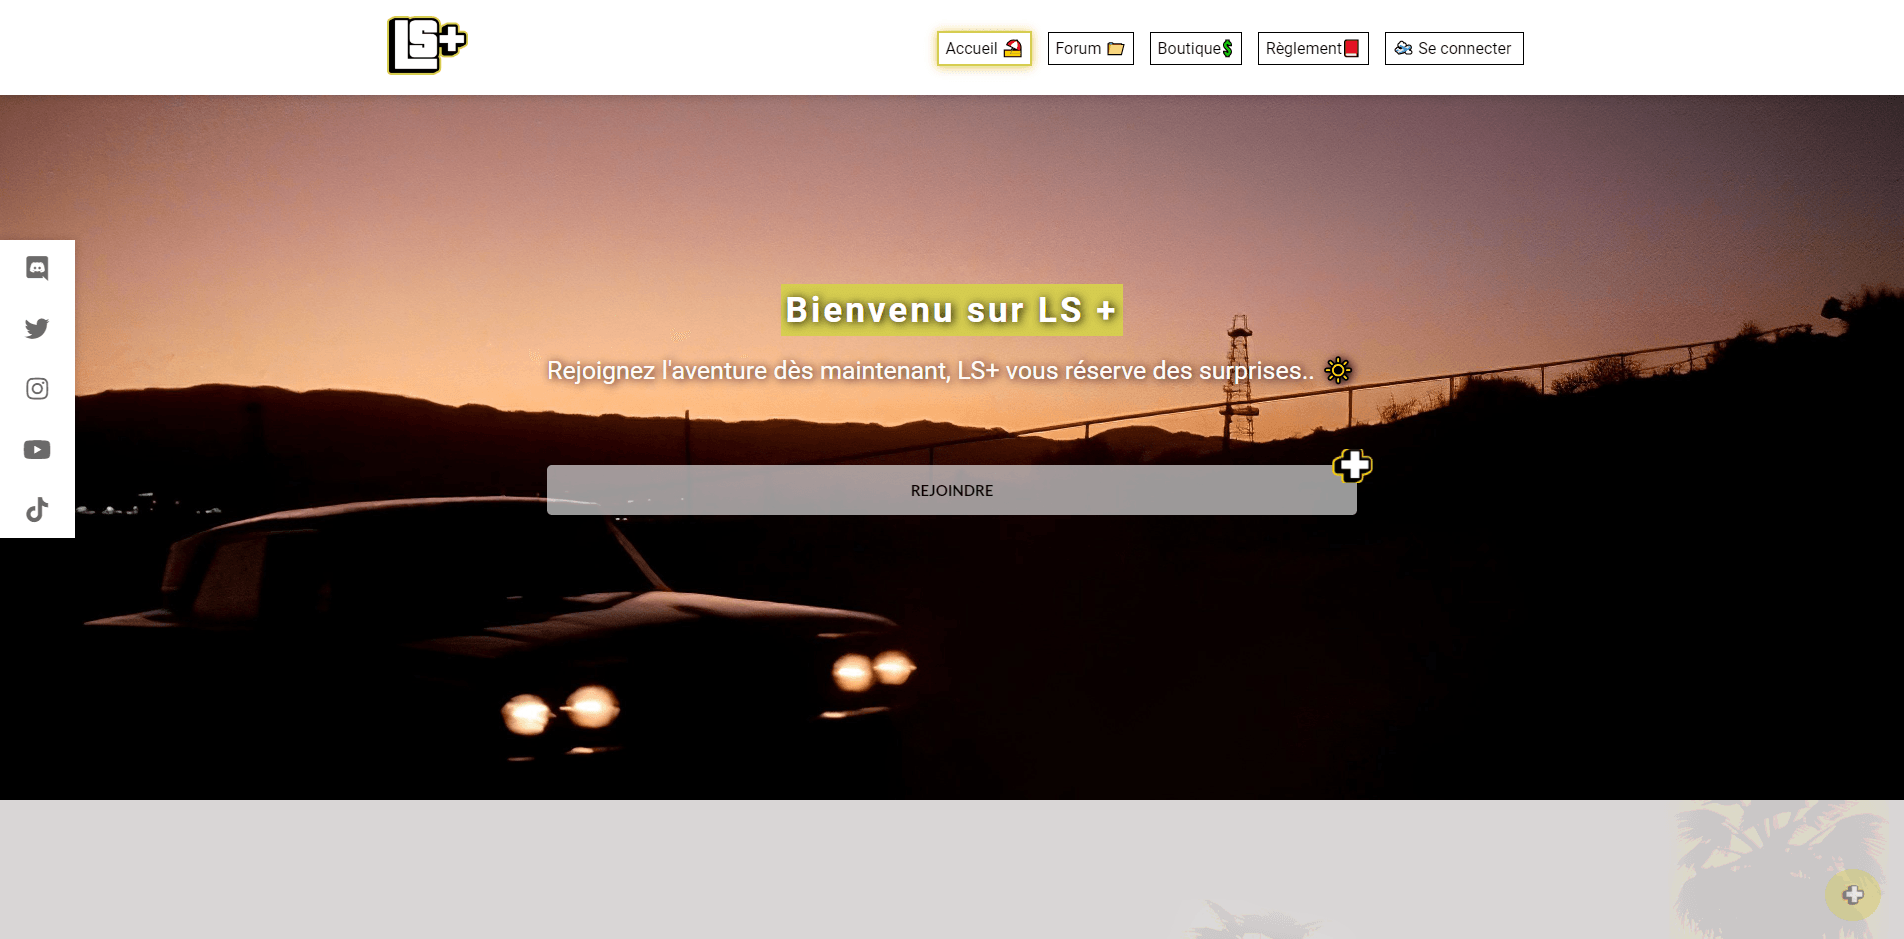Click the 'Bienvenu sur LS +' heading
1904x939 pixels.
click(952, 310)
